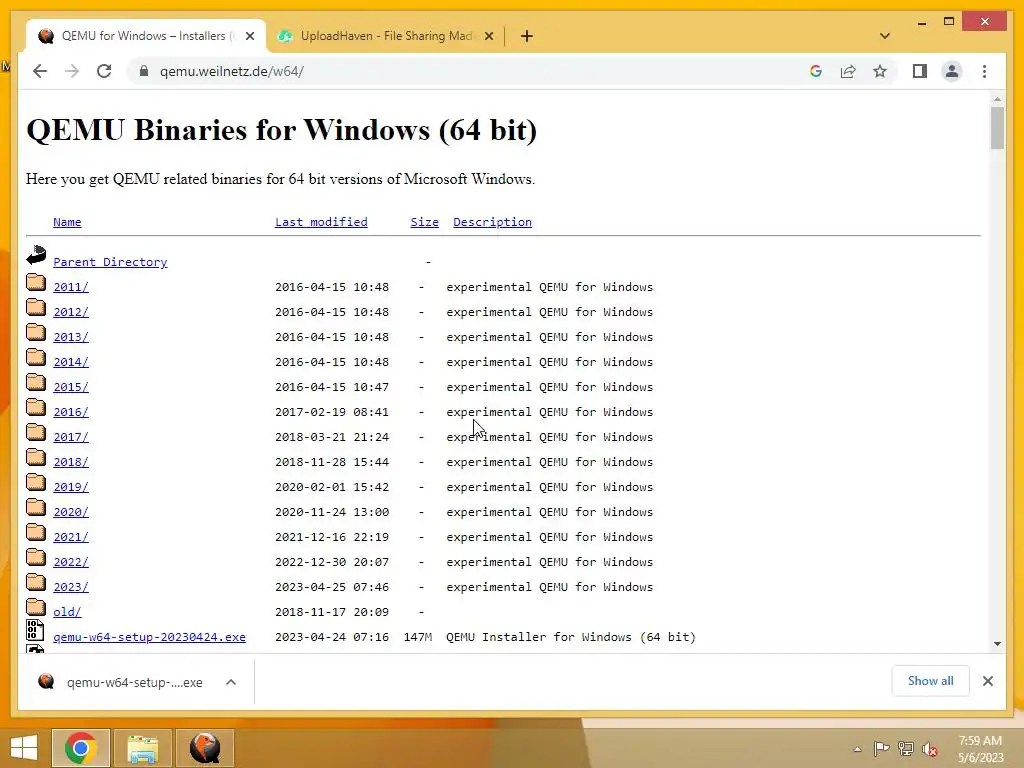
Task: Open the 2019/ folder link
Action: pos(71,487)
